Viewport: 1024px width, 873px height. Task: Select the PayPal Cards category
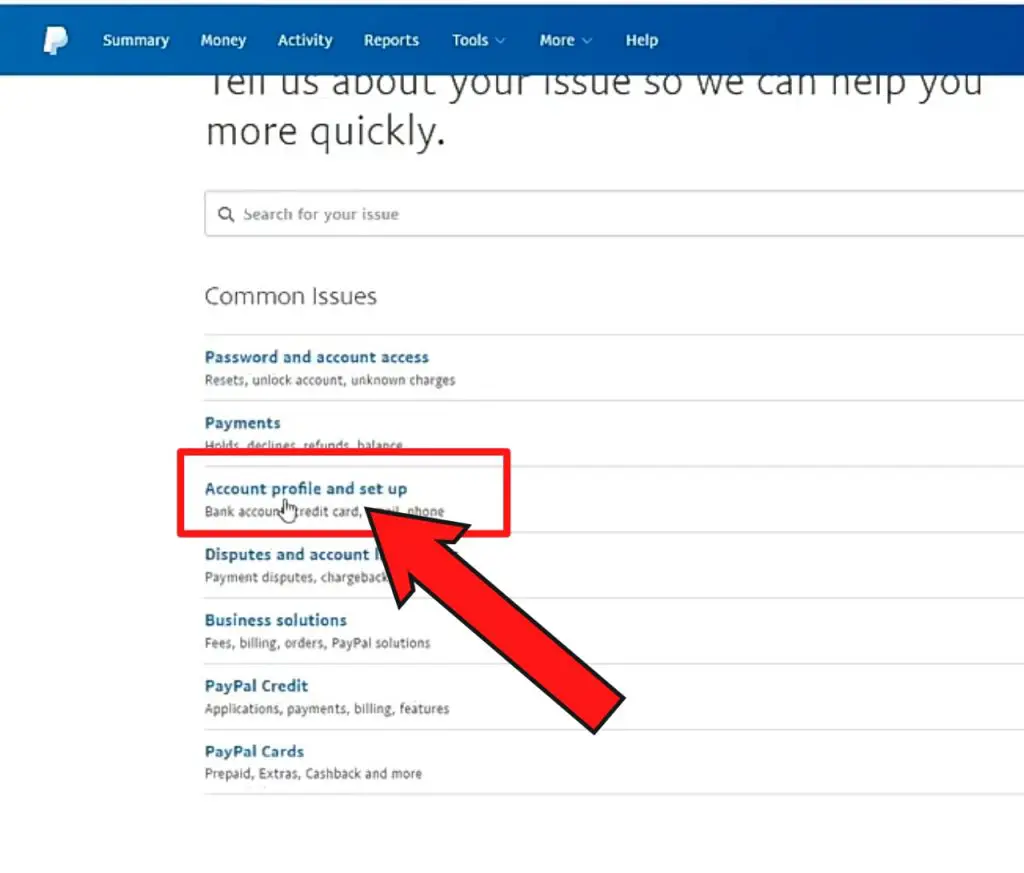point(254,752)
